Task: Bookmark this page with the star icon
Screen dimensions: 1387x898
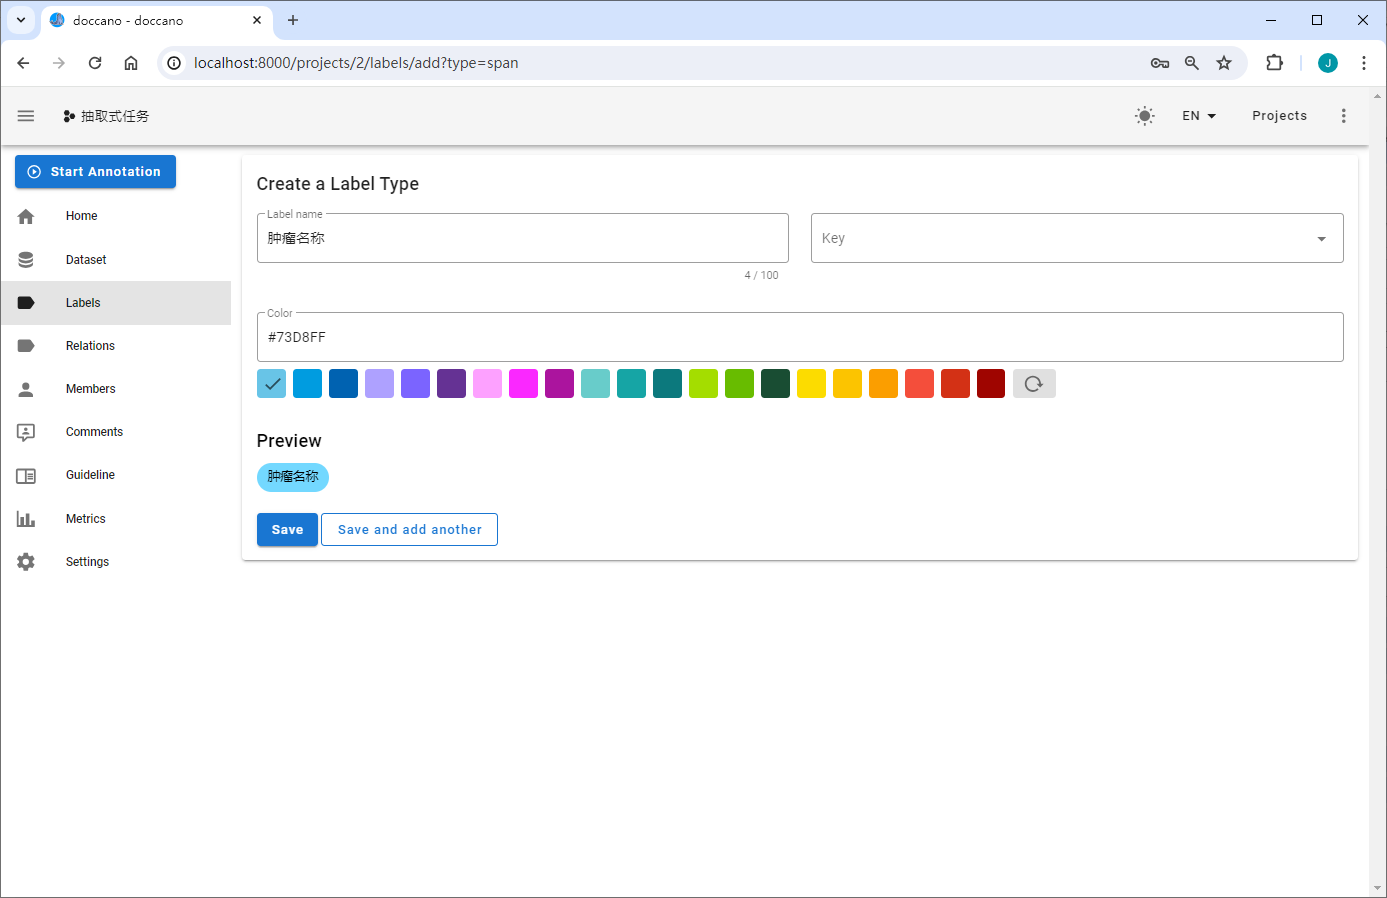Action: pos(1223,63)
